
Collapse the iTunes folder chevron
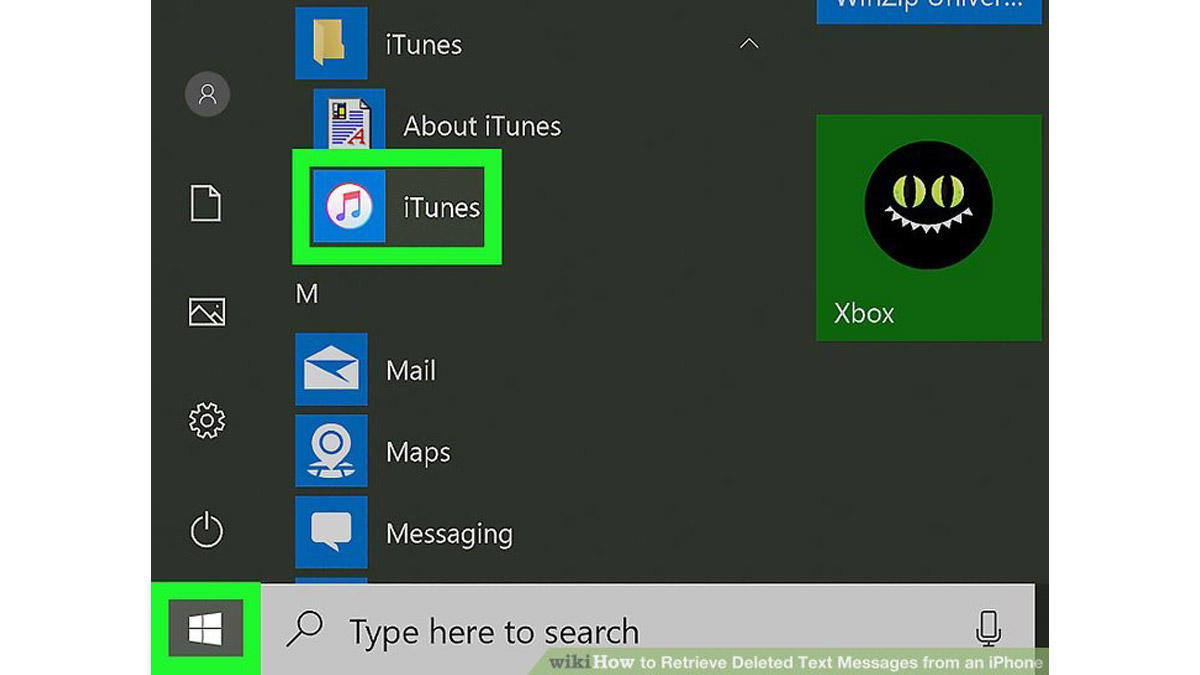pyautogui.click(x=748, y=44)
